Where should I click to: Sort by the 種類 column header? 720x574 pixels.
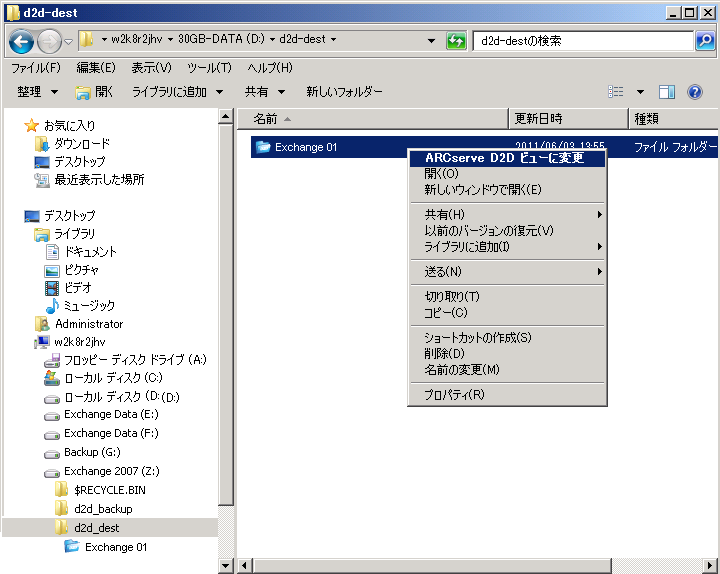pyautogui.click(x=673, y=119)
